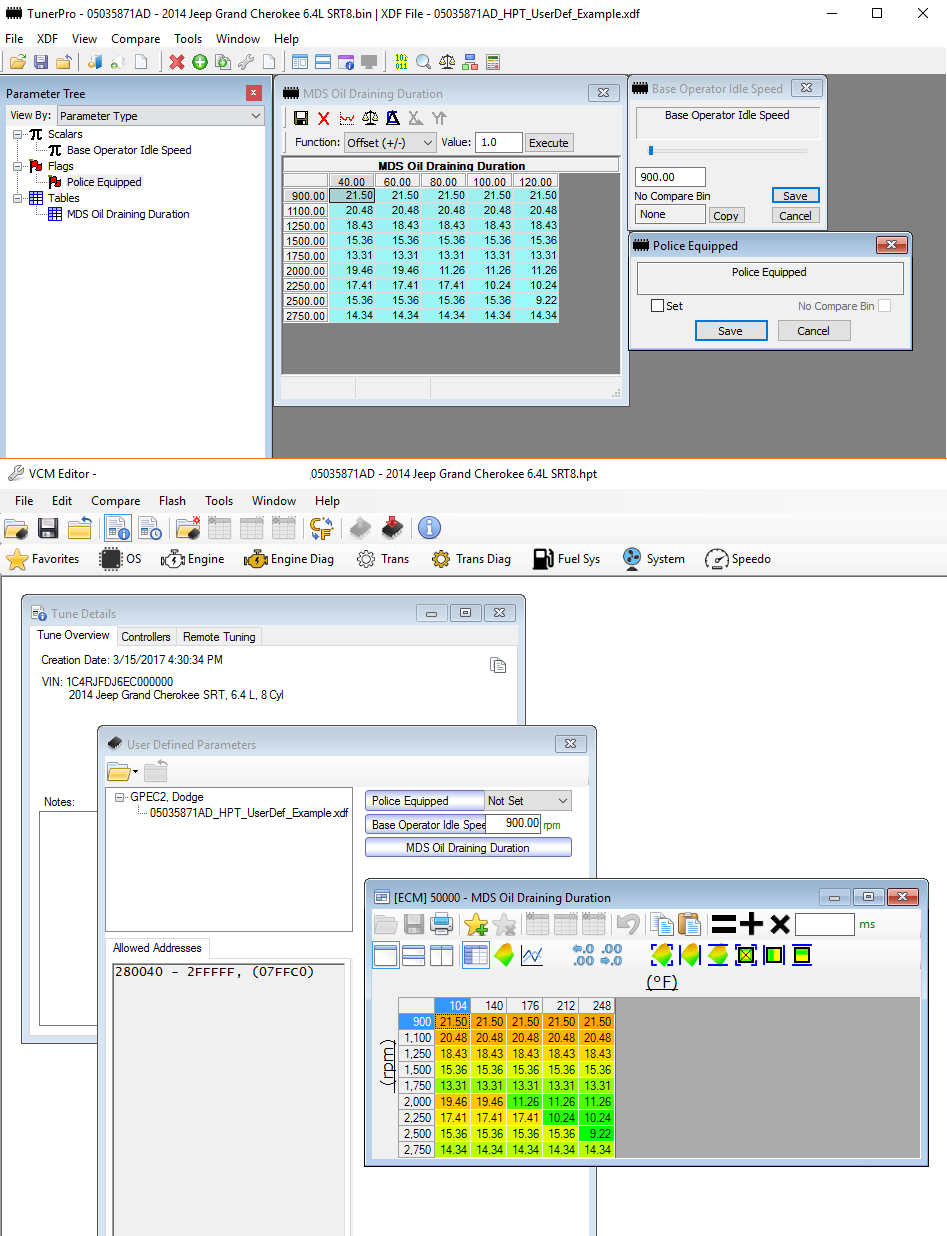Open the XDF menu in TunerPro

coord(47,39)
